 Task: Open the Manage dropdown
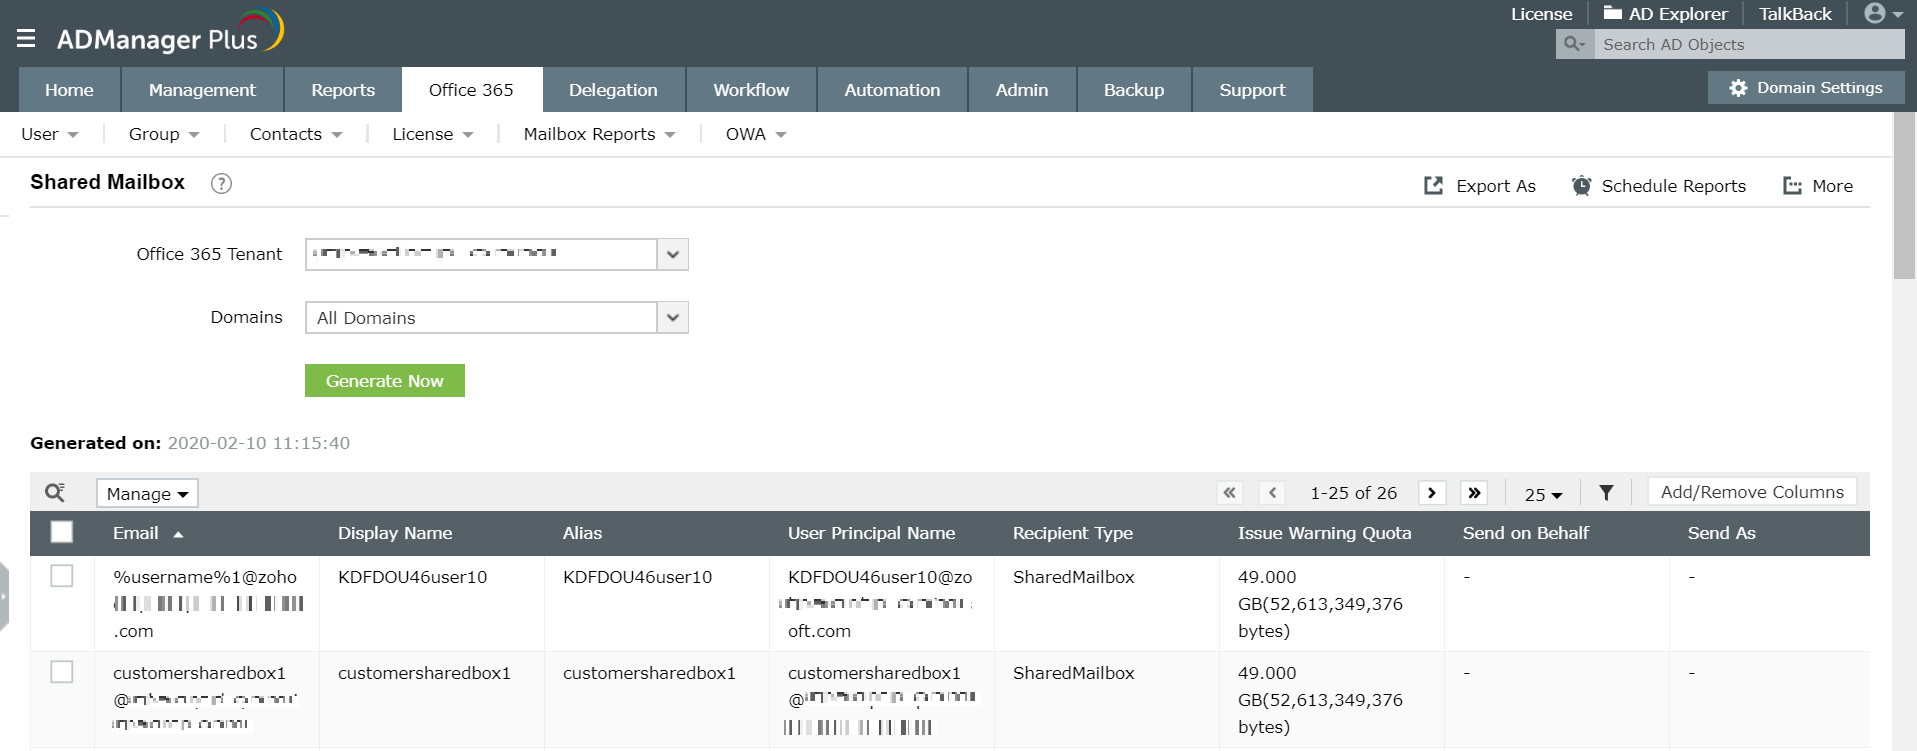point(147,493)
